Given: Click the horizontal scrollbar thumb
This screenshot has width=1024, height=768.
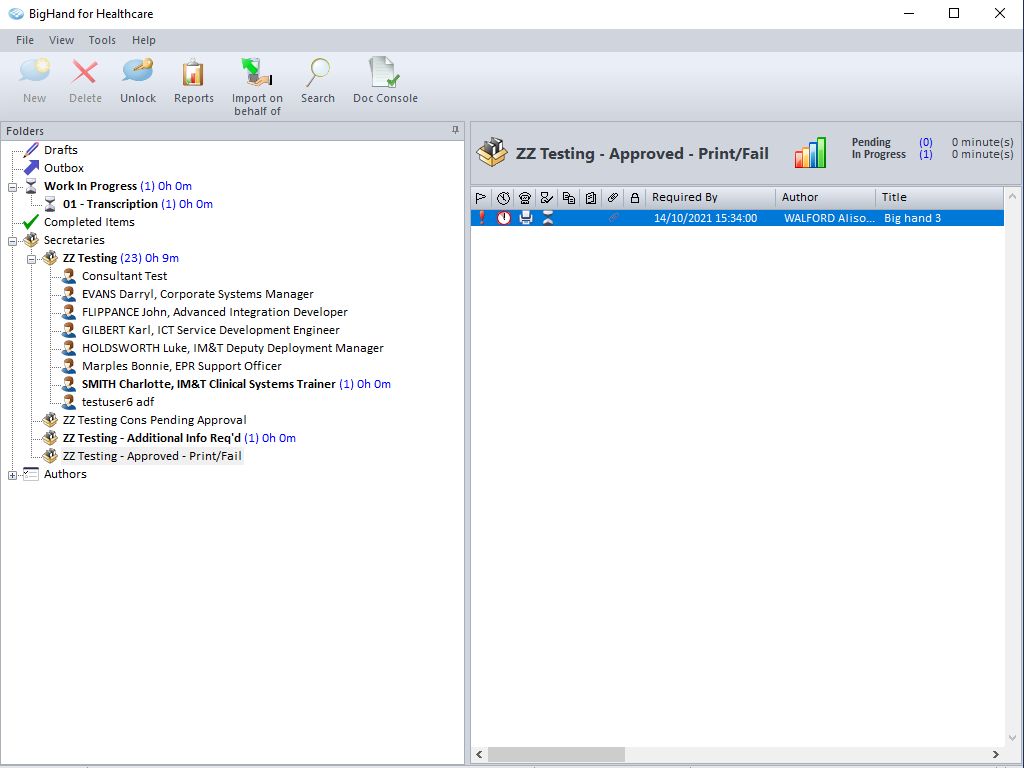Looking at the screenshot, I should point(556,754).
